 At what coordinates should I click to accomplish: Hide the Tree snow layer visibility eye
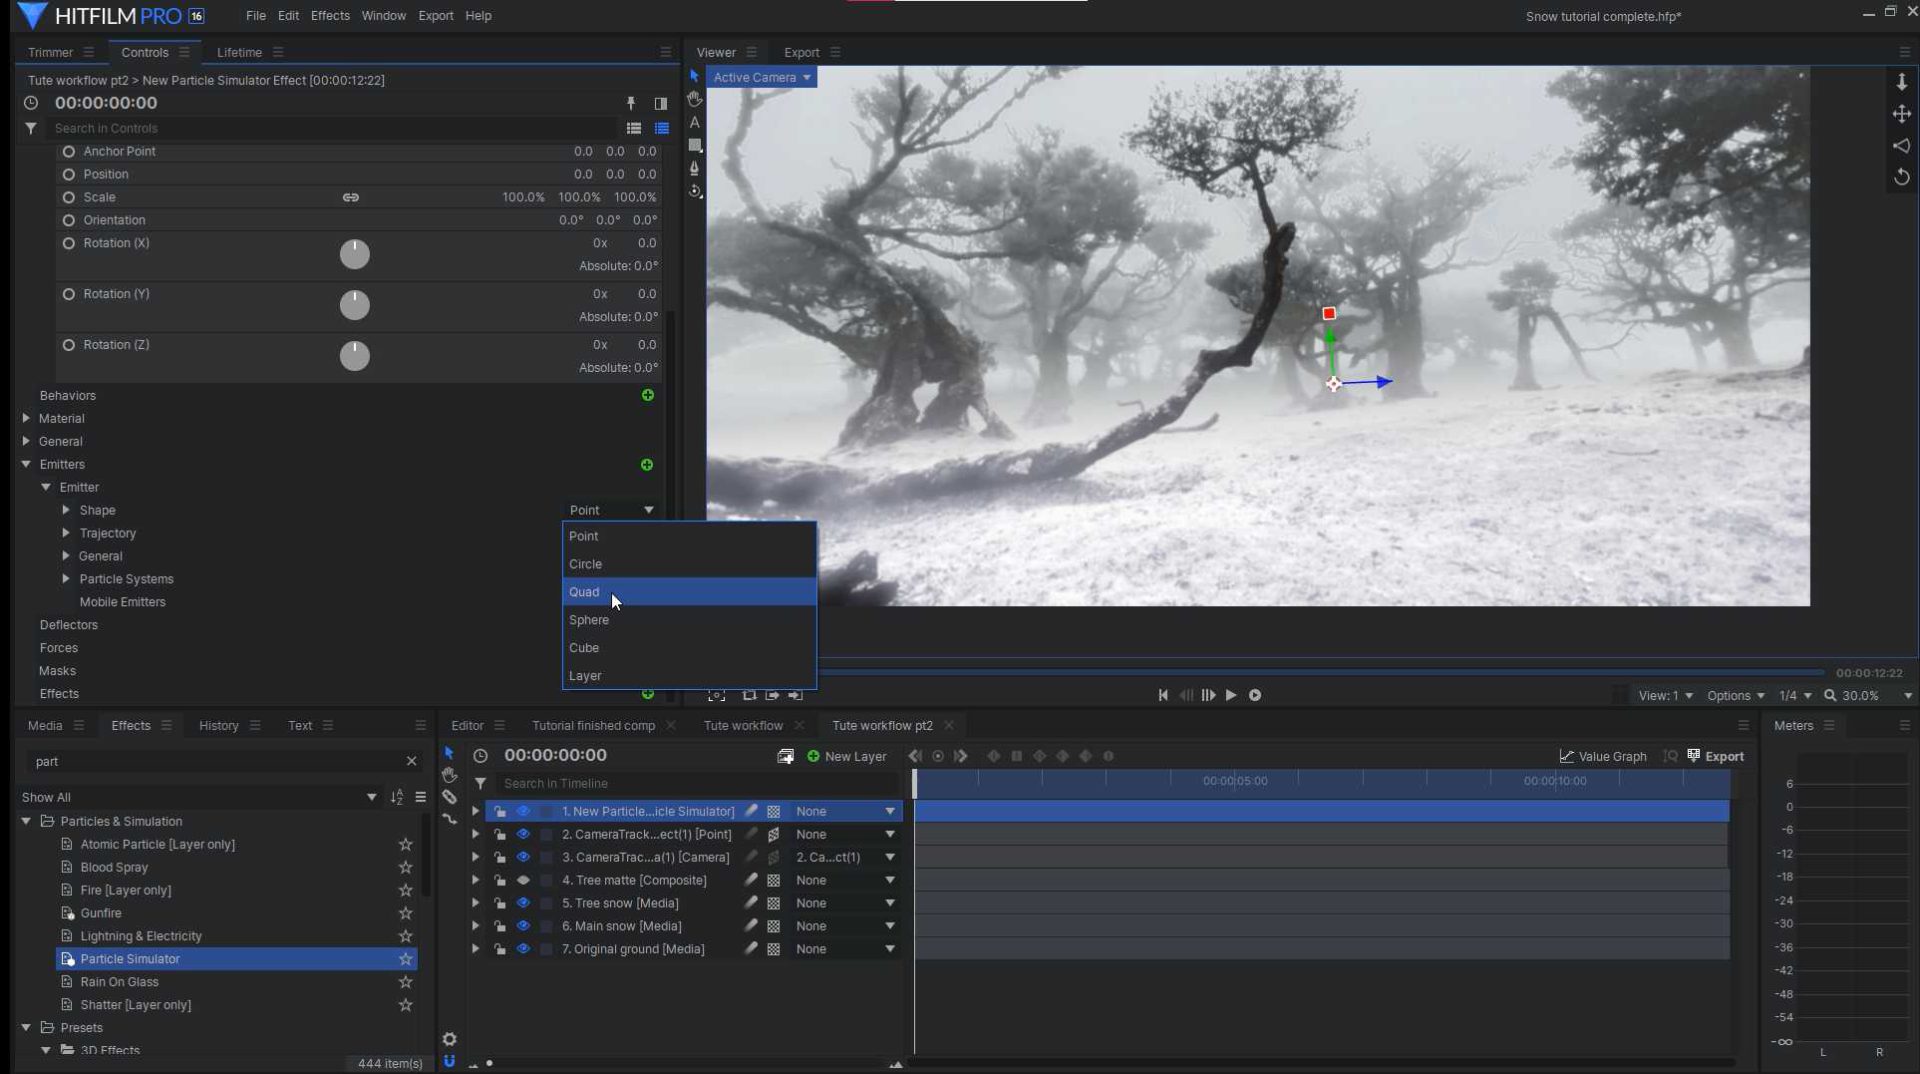pyautogui.click(x=523, y=903)
